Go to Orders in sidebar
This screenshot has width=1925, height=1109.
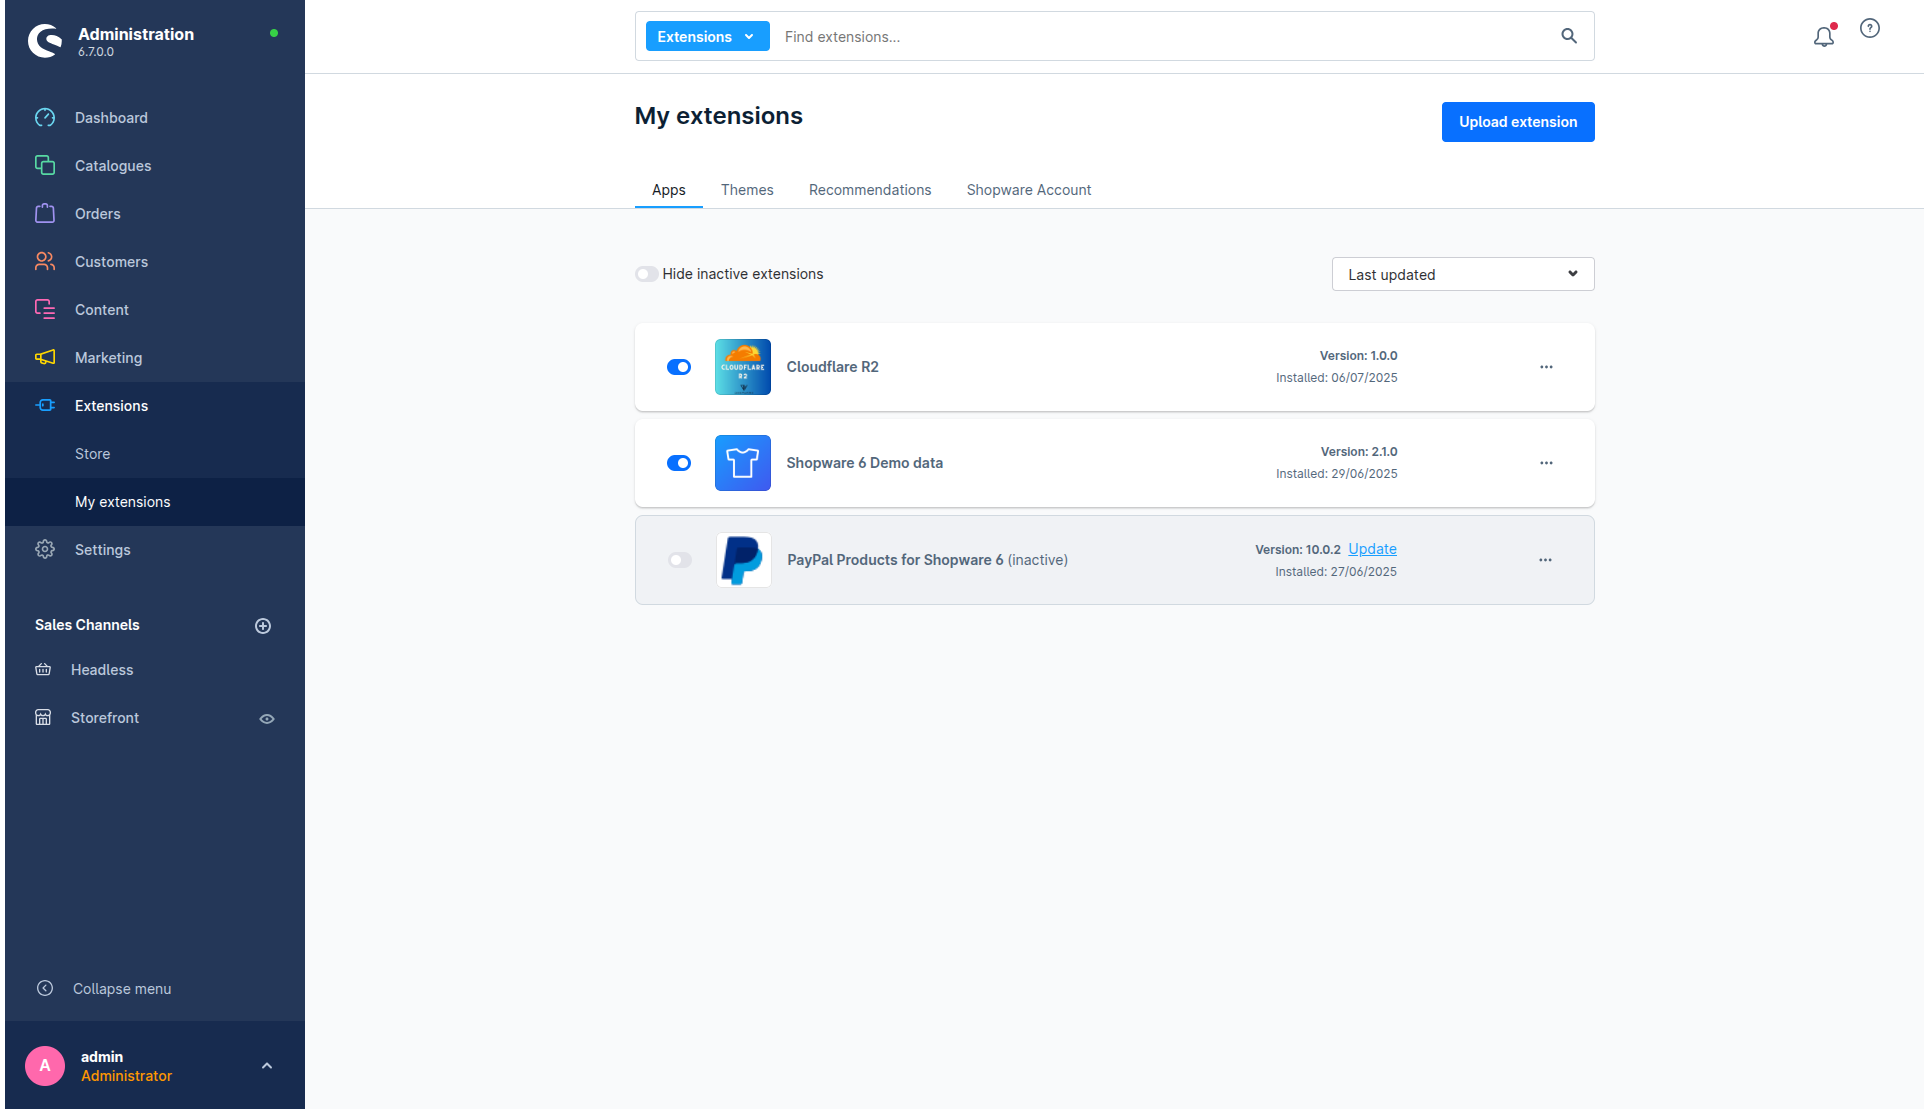[97, 214]
